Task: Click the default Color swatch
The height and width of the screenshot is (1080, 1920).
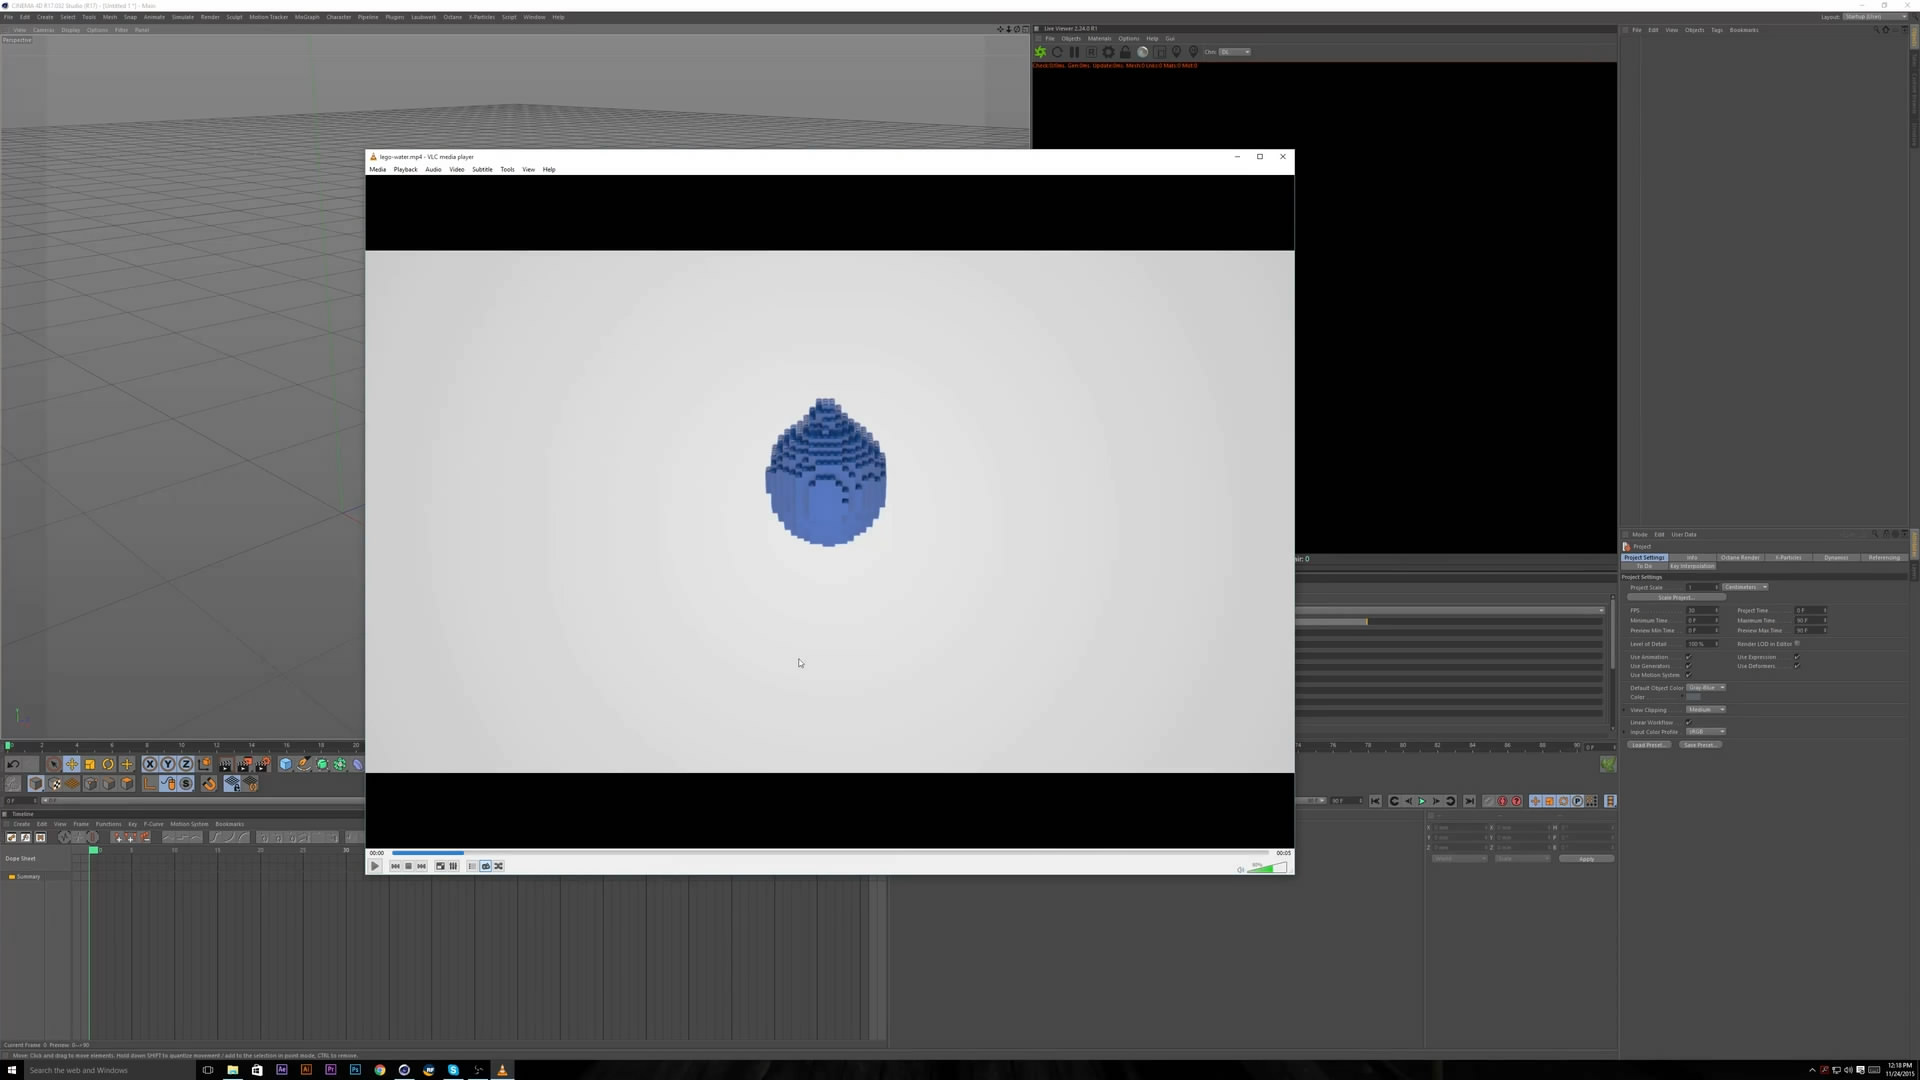Action: click(1693, 697)
